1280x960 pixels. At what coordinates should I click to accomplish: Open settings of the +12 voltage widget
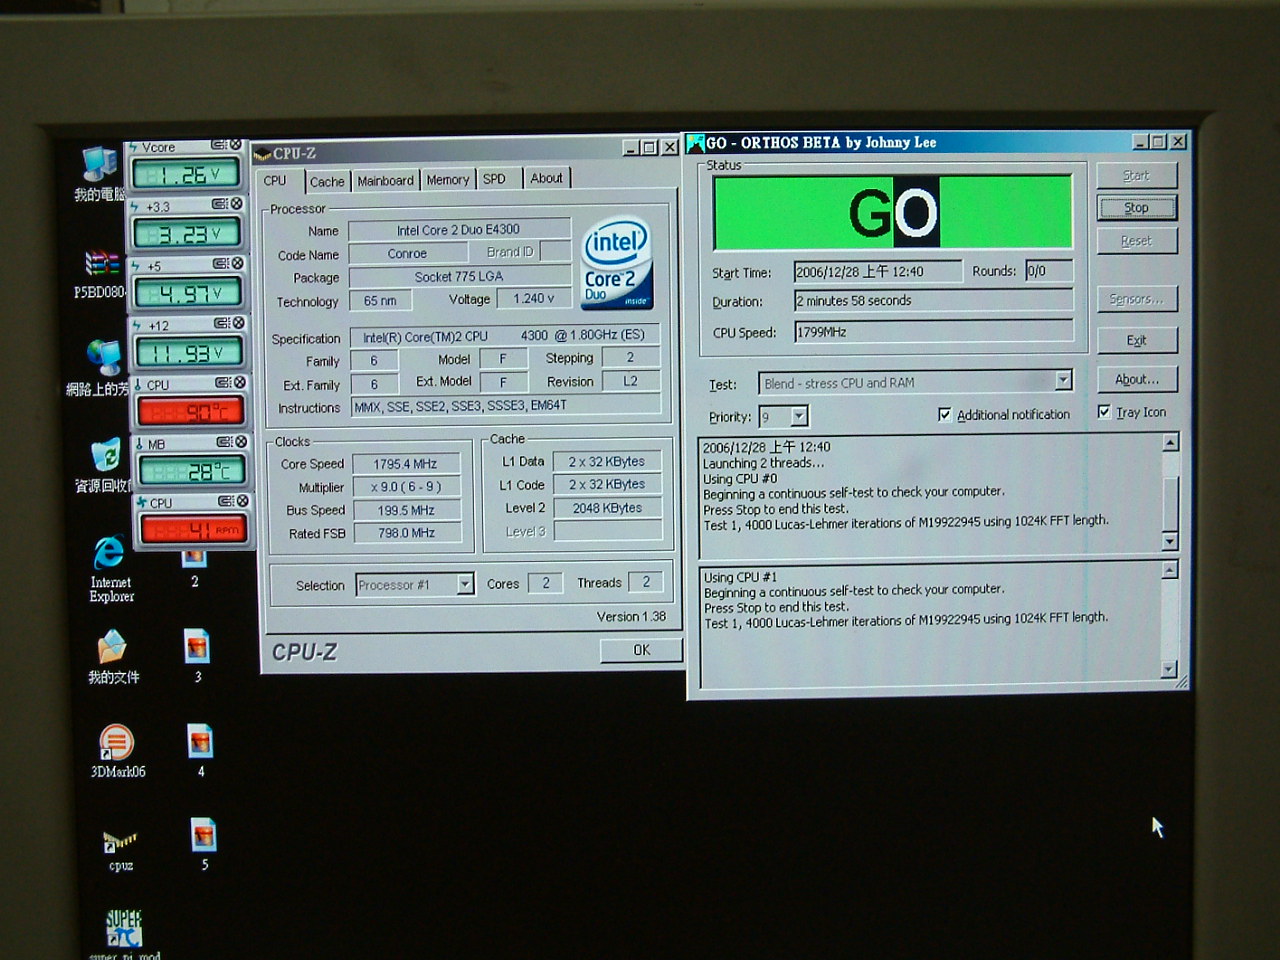click(222, 323)
